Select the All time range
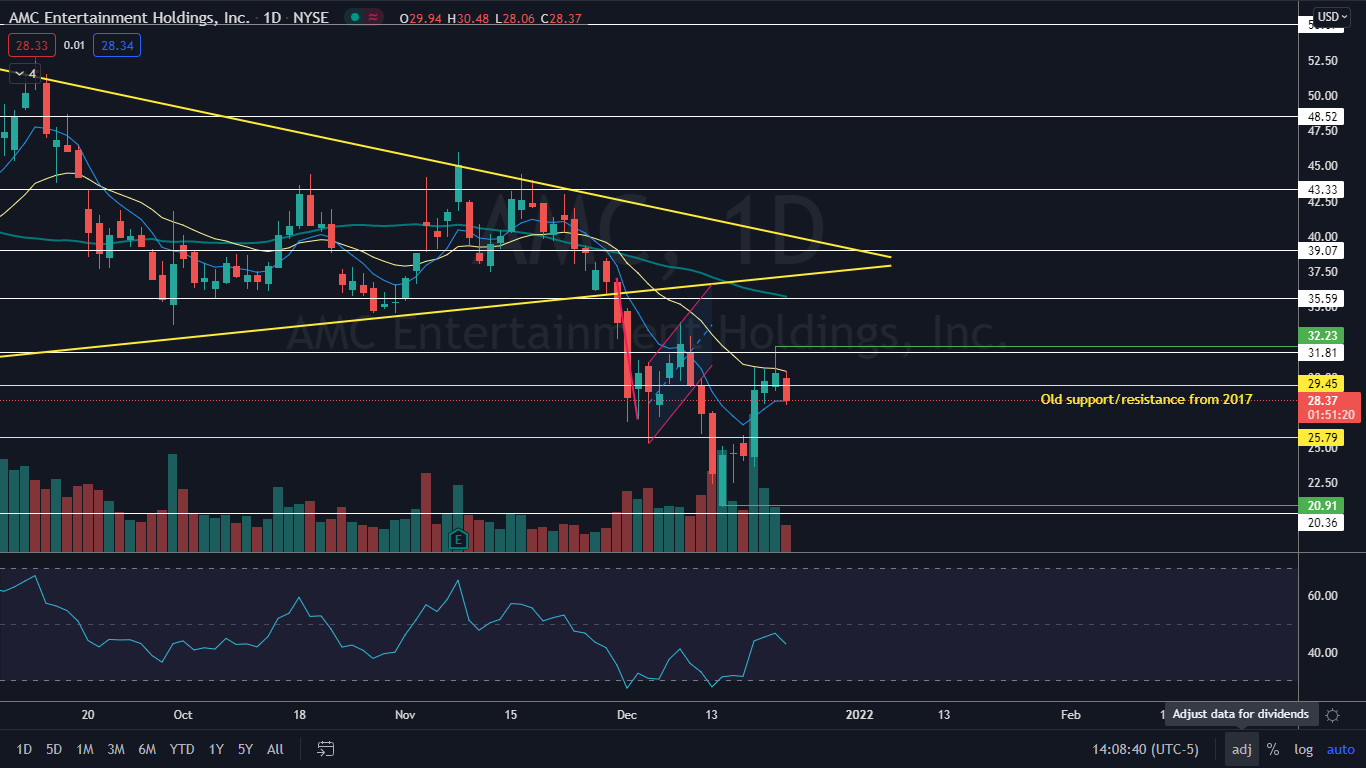Viewport: 1366px width, 768px height. (x=276, y=749)
